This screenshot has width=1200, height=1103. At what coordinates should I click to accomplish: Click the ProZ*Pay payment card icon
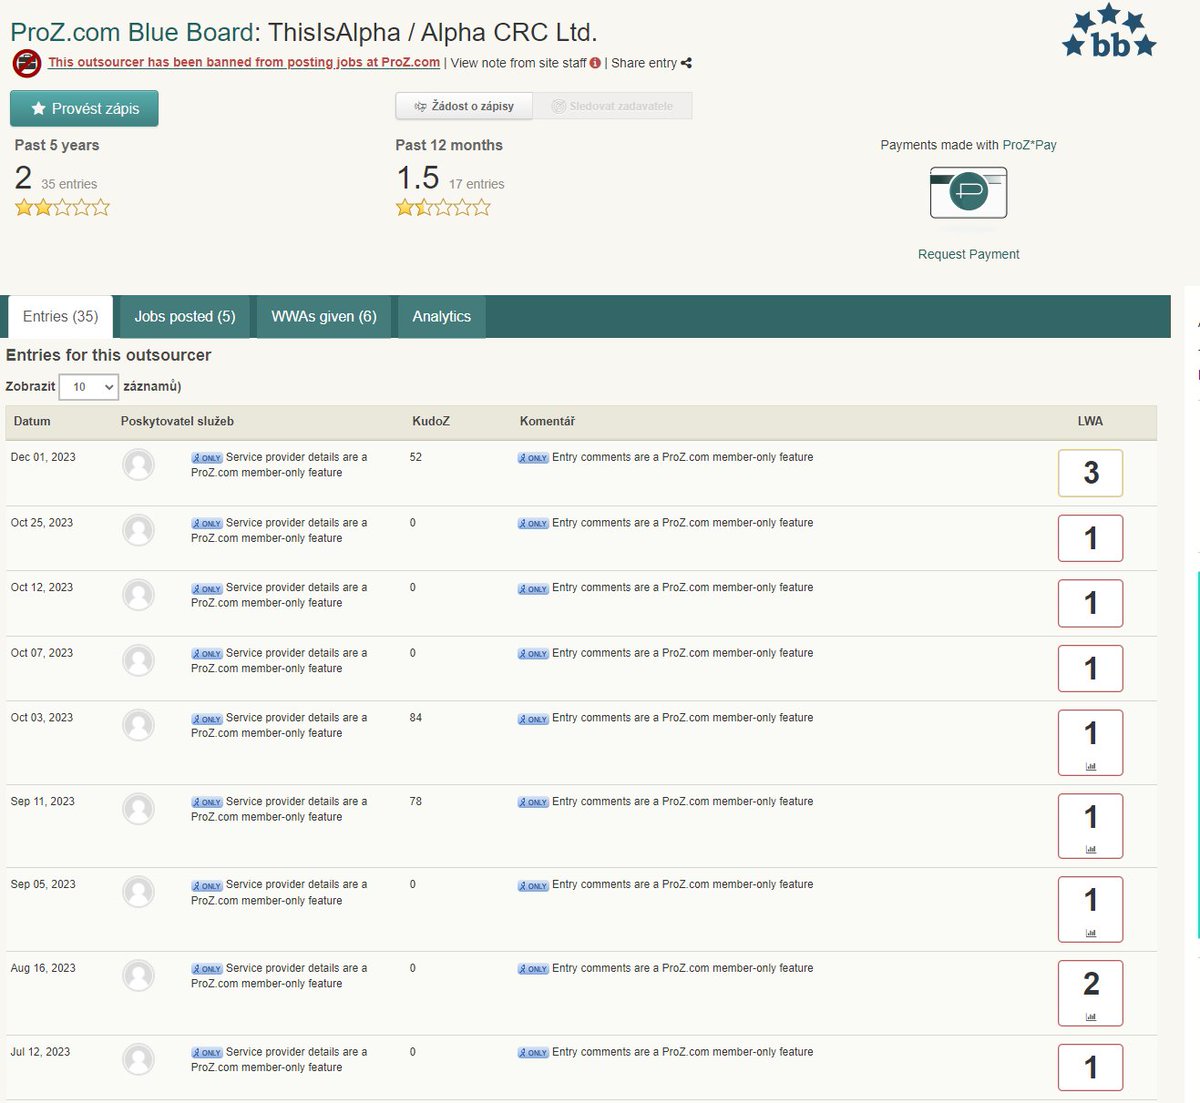968,193
